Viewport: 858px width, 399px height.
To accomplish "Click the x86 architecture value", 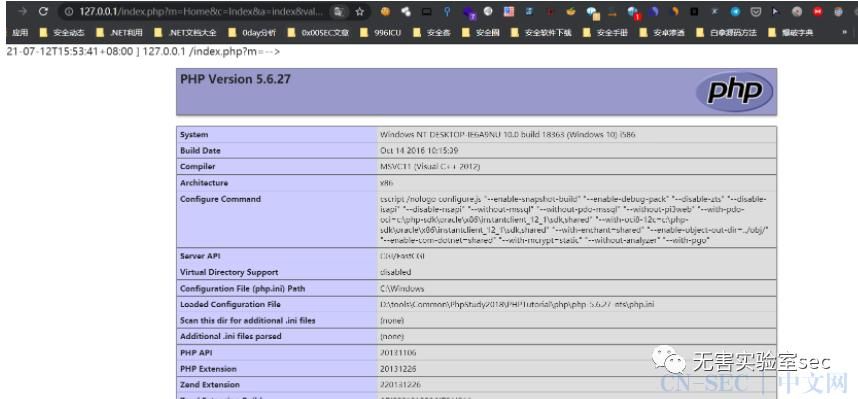I will (x=386, y=183).
